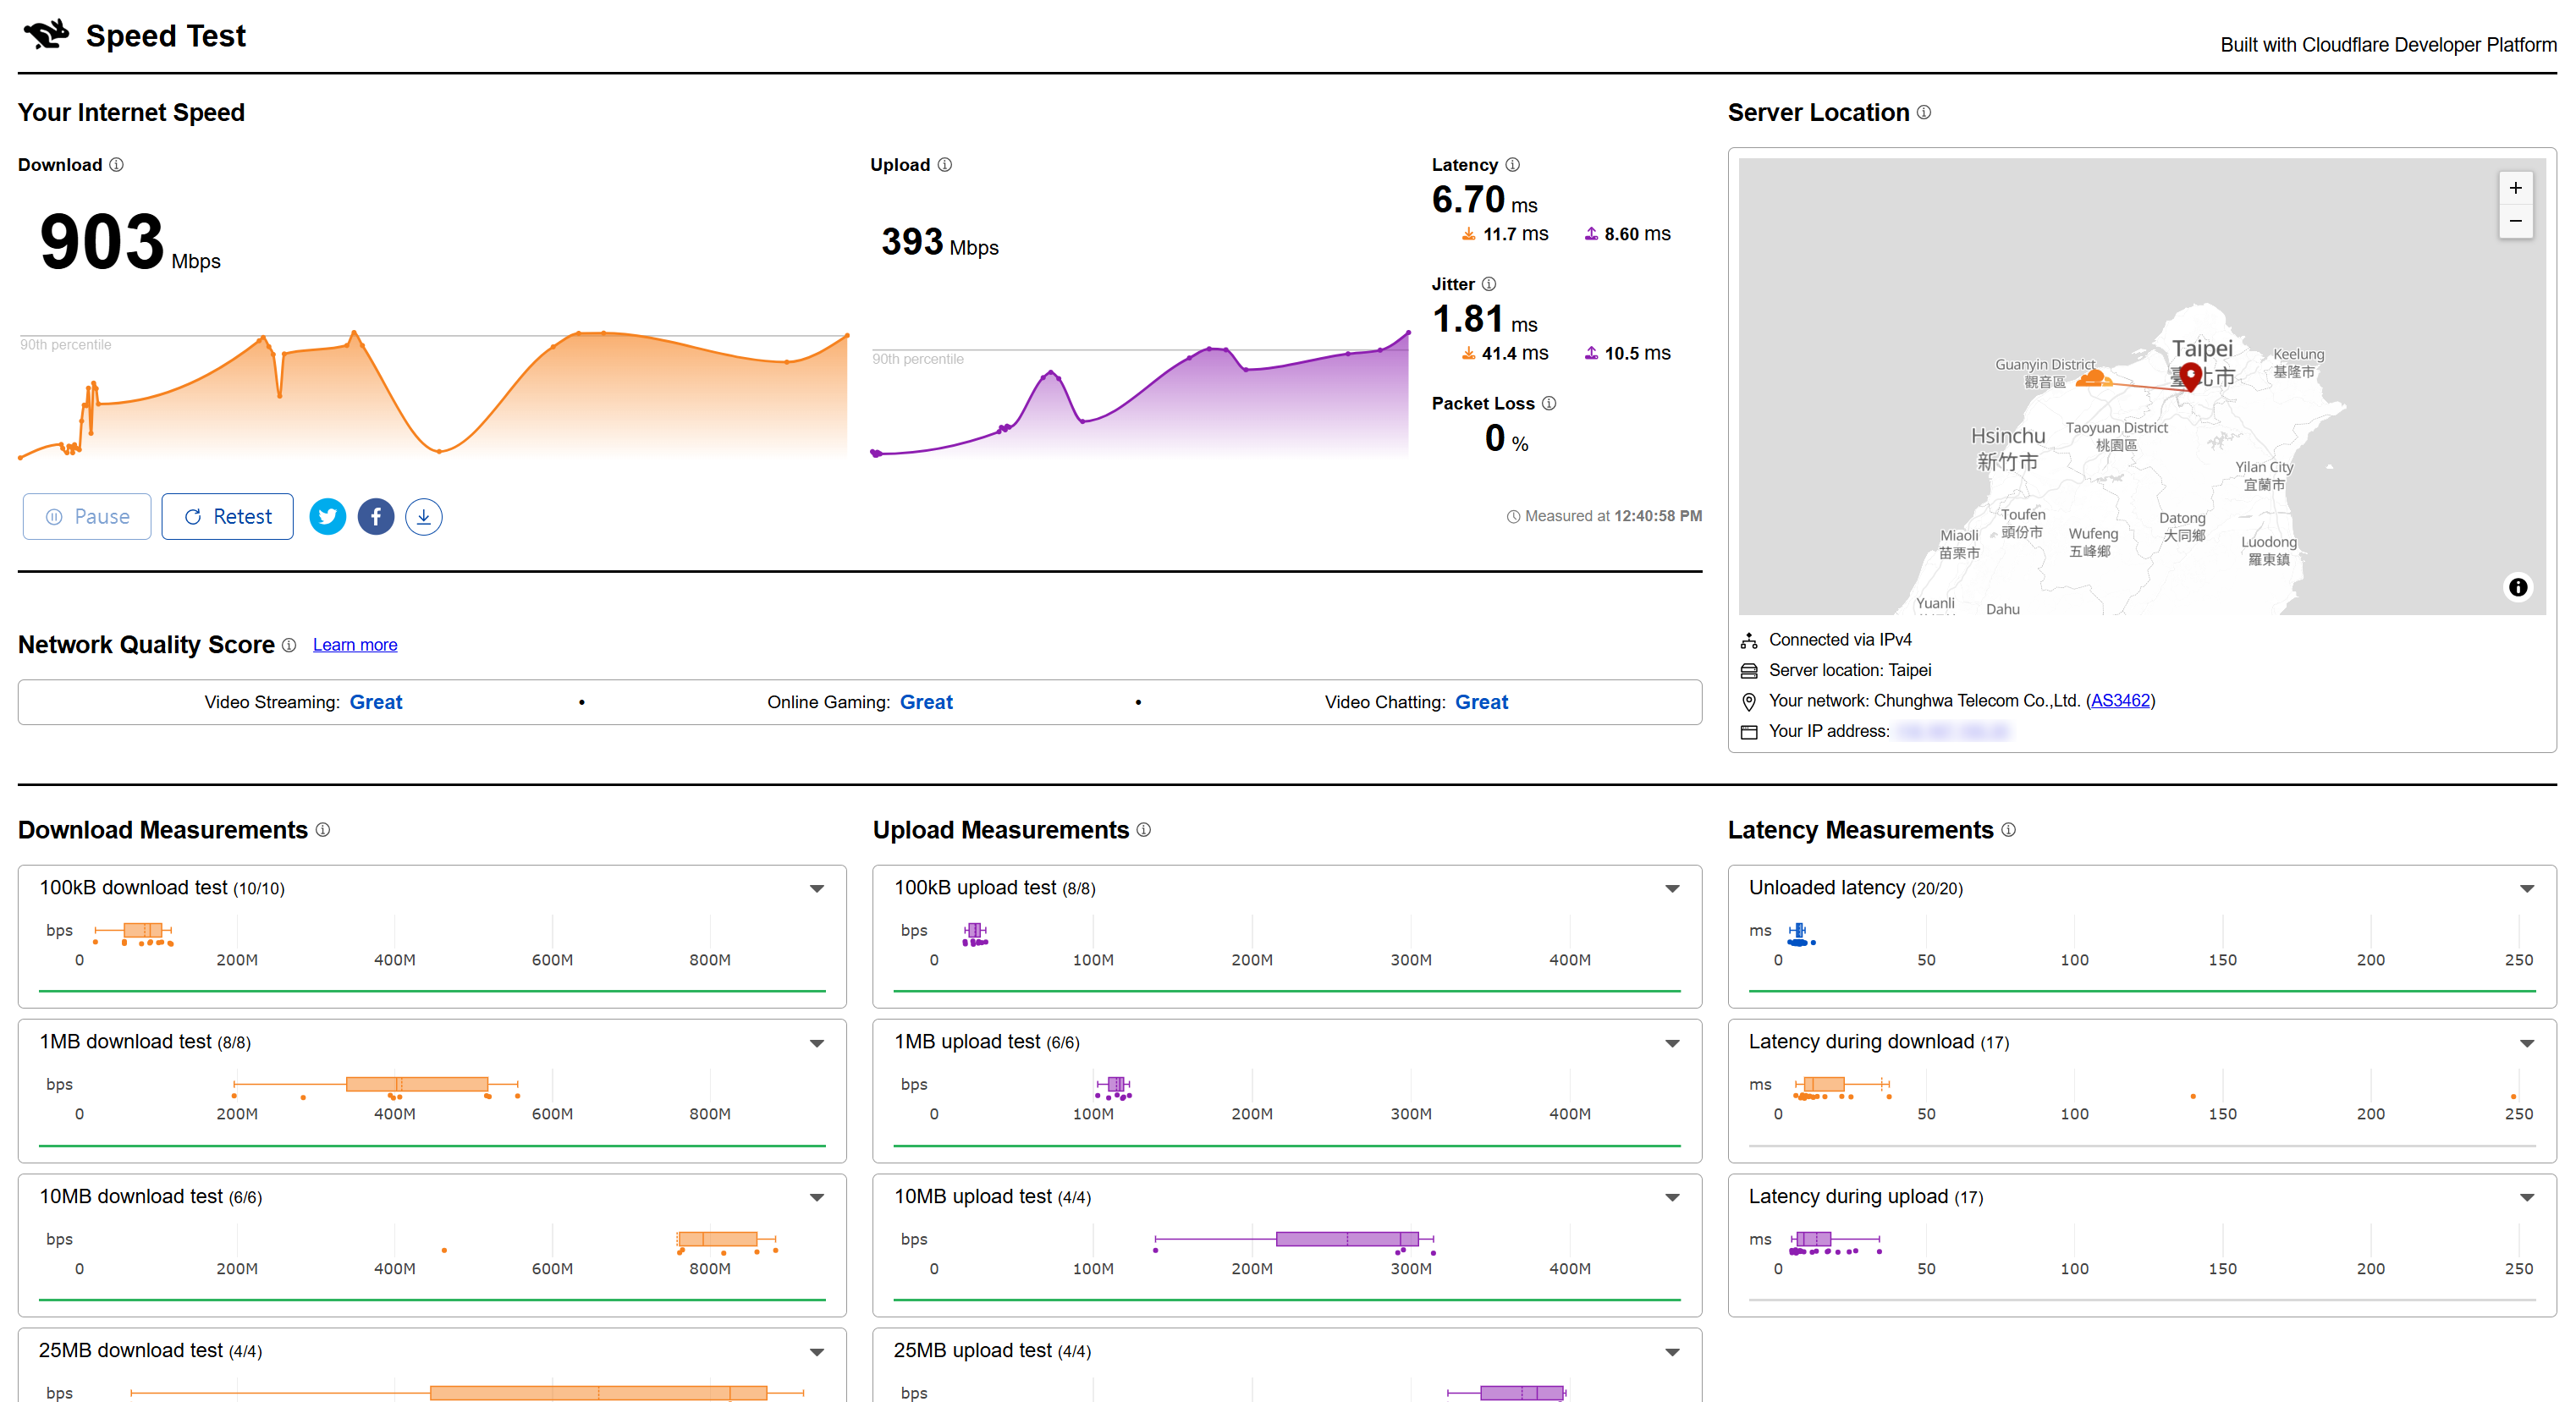2576x1402 pixels.
Task: Share results on Twitter icon
Action: (327, 516)
